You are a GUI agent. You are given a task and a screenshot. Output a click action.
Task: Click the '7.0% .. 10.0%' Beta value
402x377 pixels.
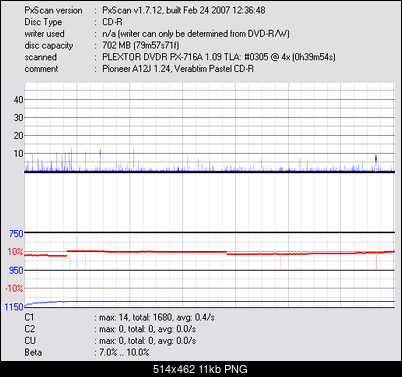pos(124,352)
